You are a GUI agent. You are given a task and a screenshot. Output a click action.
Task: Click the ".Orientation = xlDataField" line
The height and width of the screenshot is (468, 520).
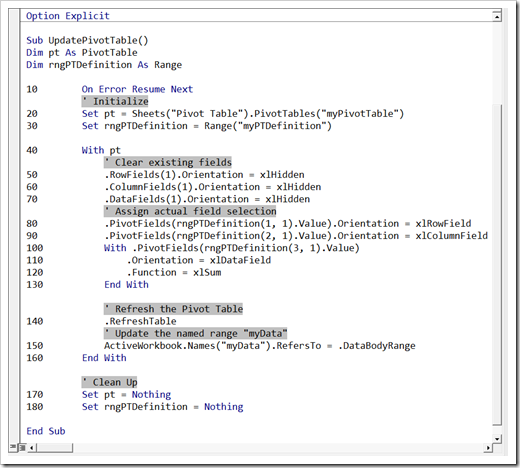coord(199,260)
